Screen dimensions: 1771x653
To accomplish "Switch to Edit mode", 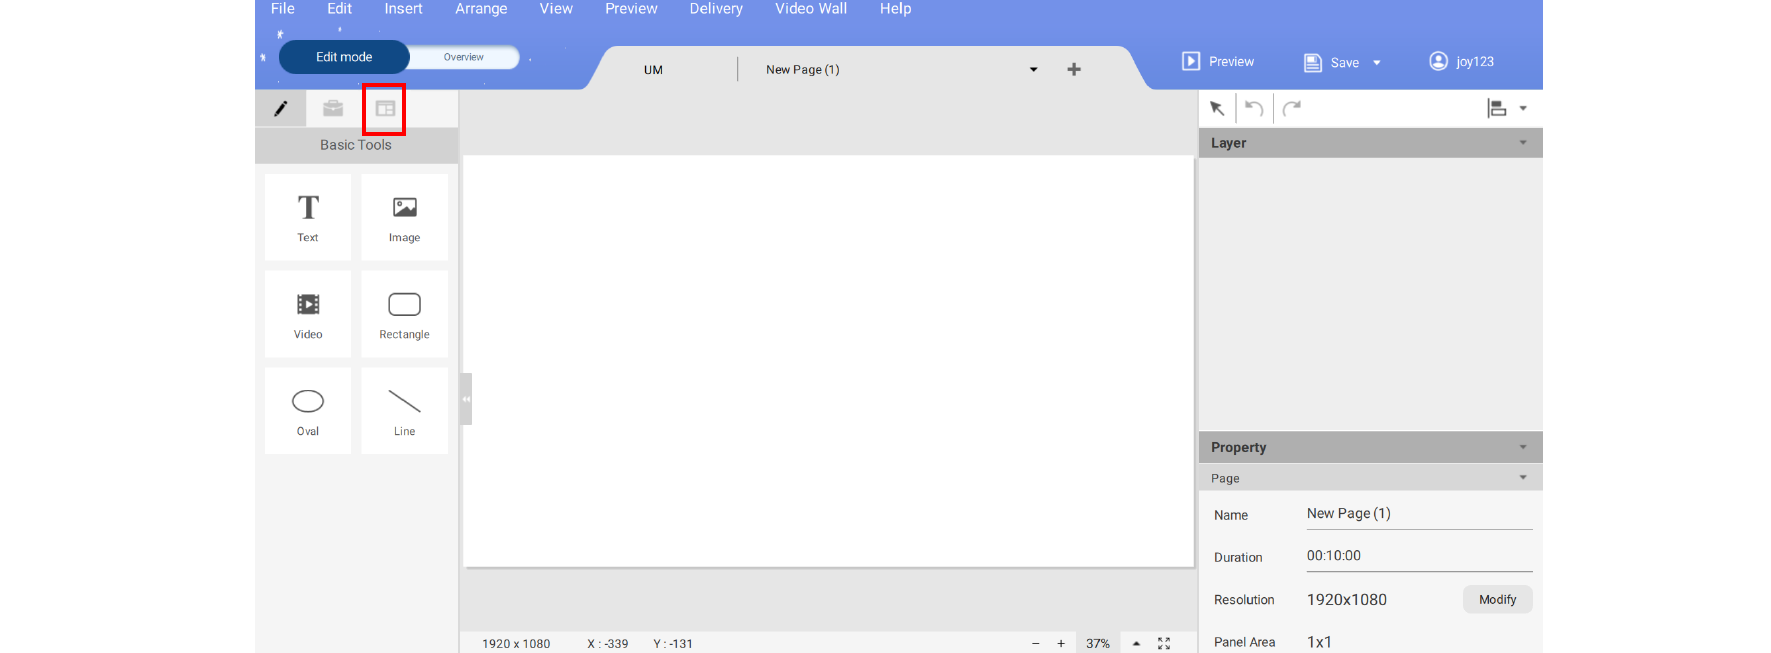I will (344, 57).
